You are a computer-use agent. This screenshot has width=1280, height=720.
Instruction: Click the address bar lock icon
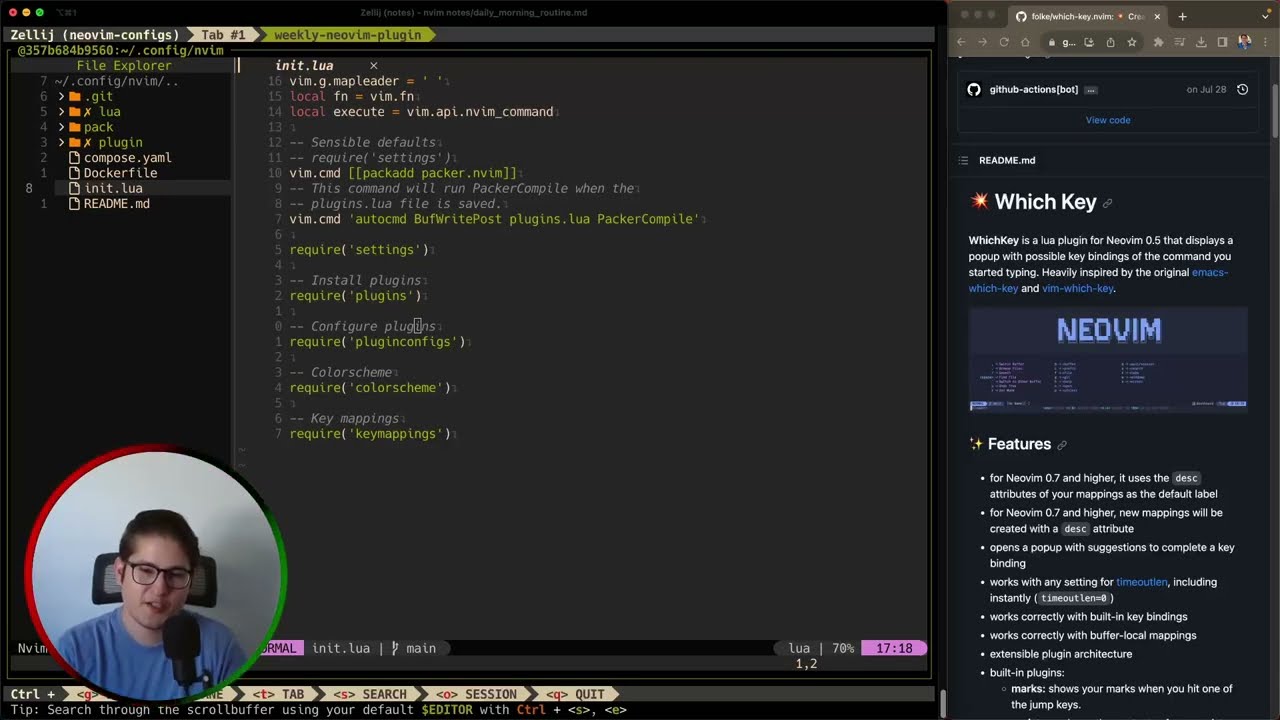tap(1051, 42)
